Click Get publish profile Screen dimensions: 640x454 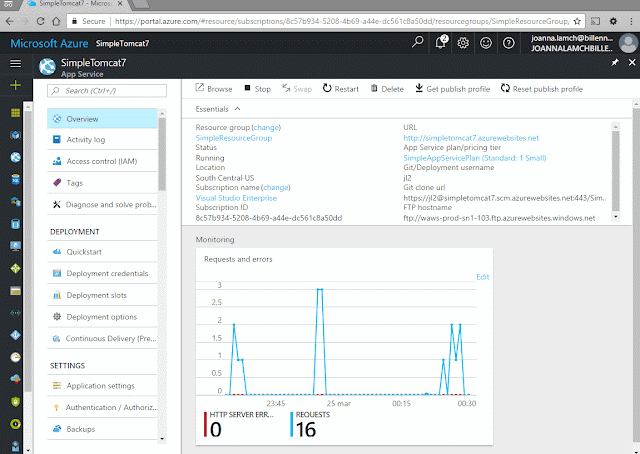point(453,89)
